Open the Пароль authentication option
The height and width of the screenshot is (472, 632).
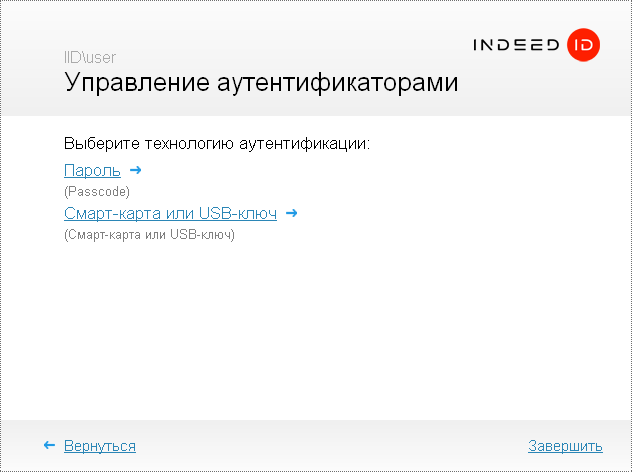click(92, 171)
